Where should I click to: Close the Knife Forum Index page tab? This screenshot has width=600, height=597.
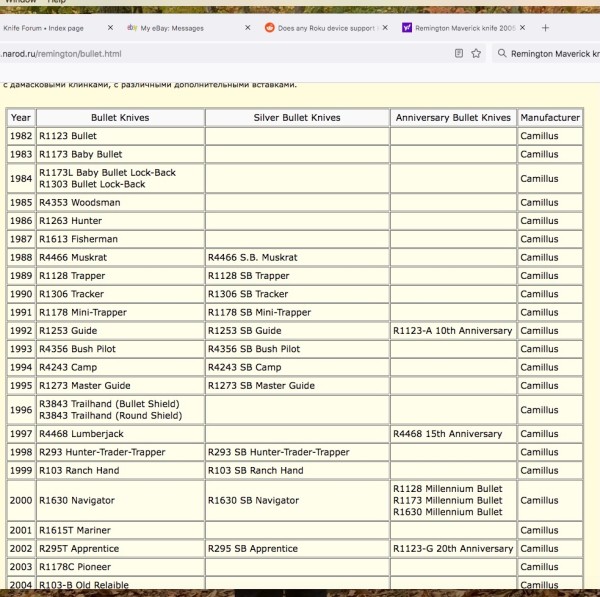(110, 28)
